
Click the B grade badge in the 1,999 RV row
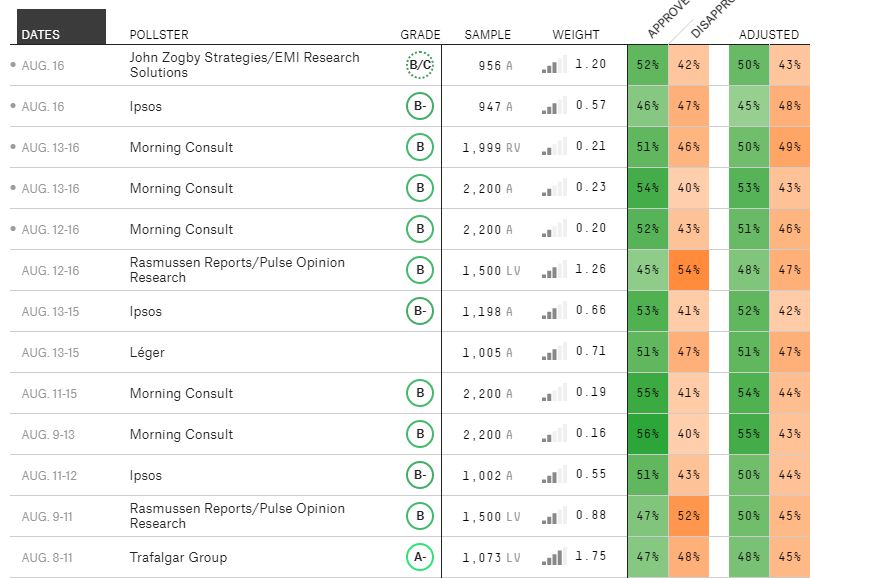420,147
